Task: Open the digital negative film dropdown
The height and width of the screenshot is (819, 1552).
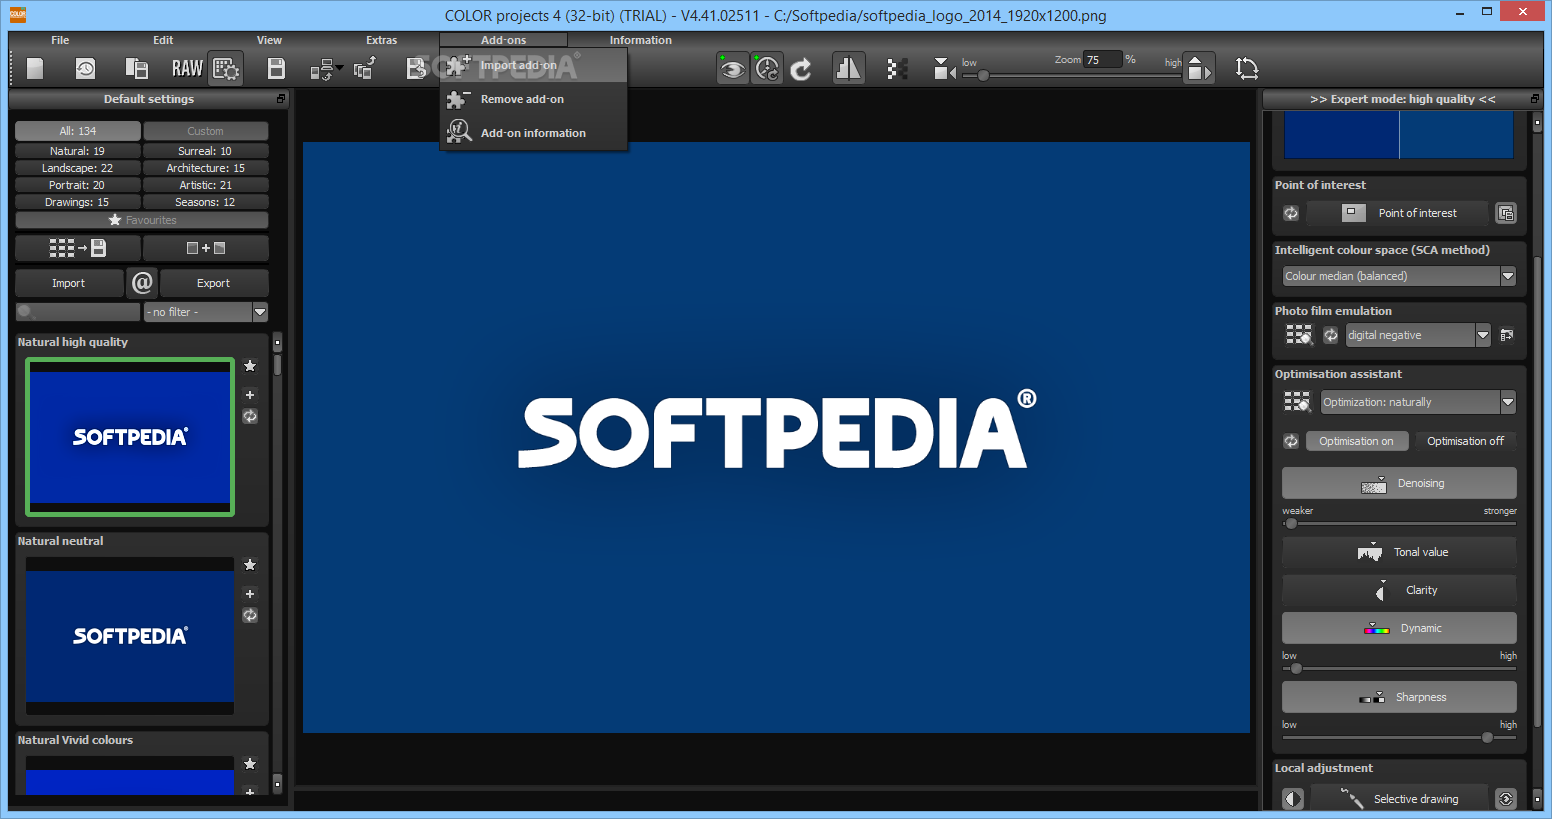Action: 1418,335
